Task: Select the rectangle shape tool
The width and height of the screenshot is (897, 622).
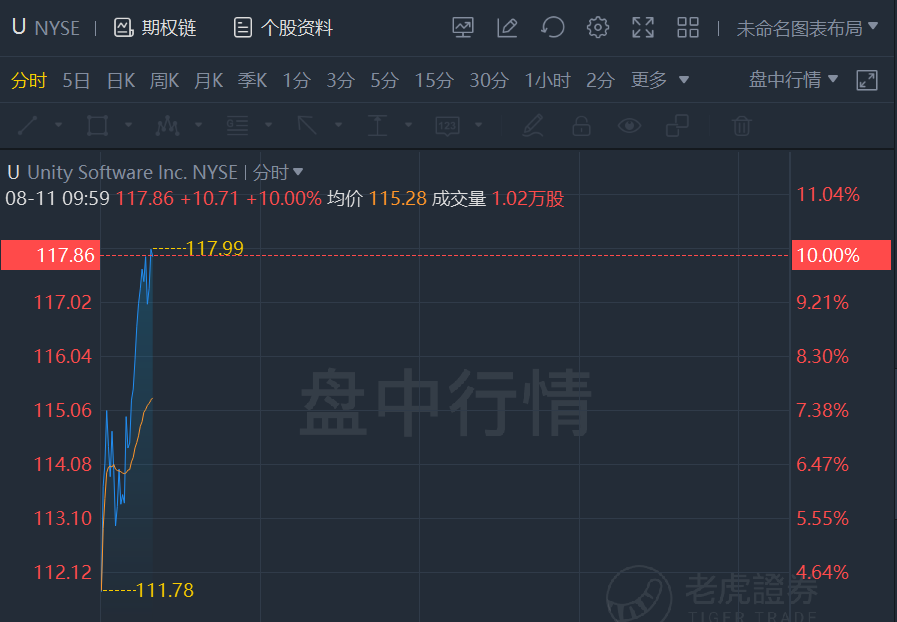Action: pos(97,125)
